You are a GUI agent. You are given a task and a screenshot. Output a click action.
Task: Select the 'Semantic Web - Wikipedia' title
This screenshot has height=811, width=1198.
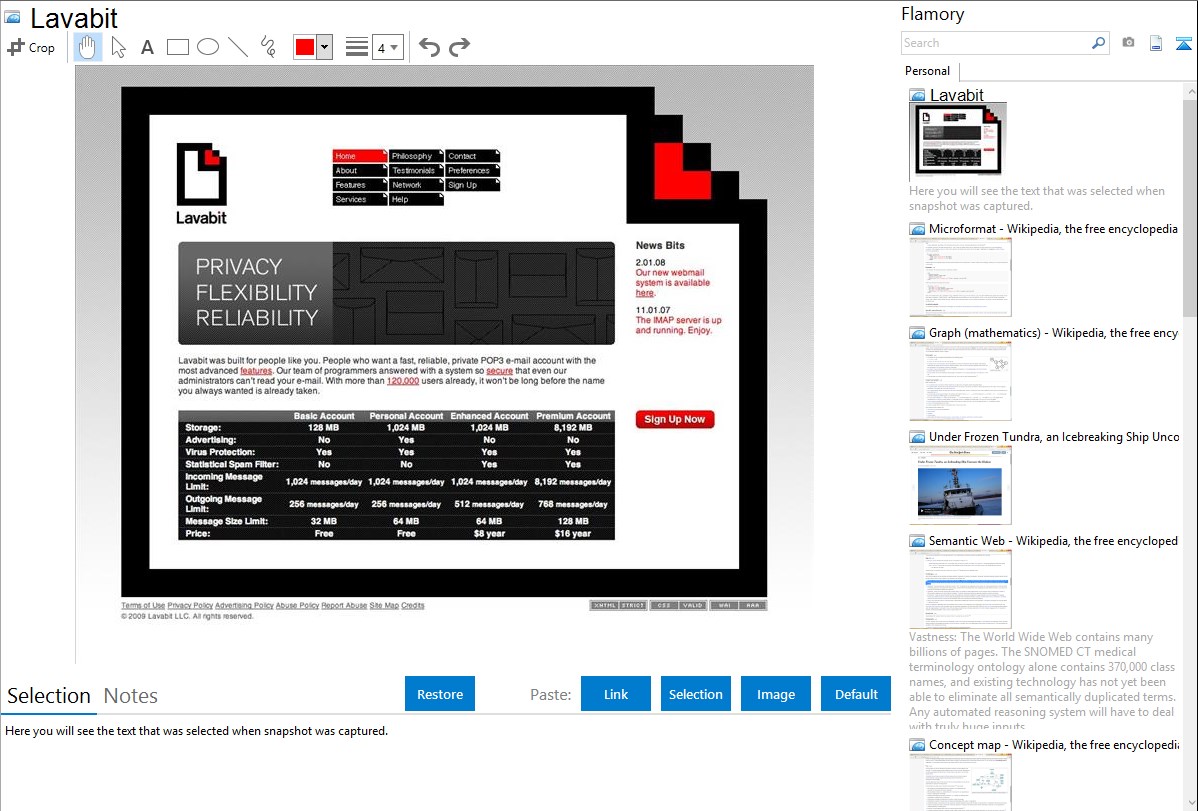click(1053, 540)
